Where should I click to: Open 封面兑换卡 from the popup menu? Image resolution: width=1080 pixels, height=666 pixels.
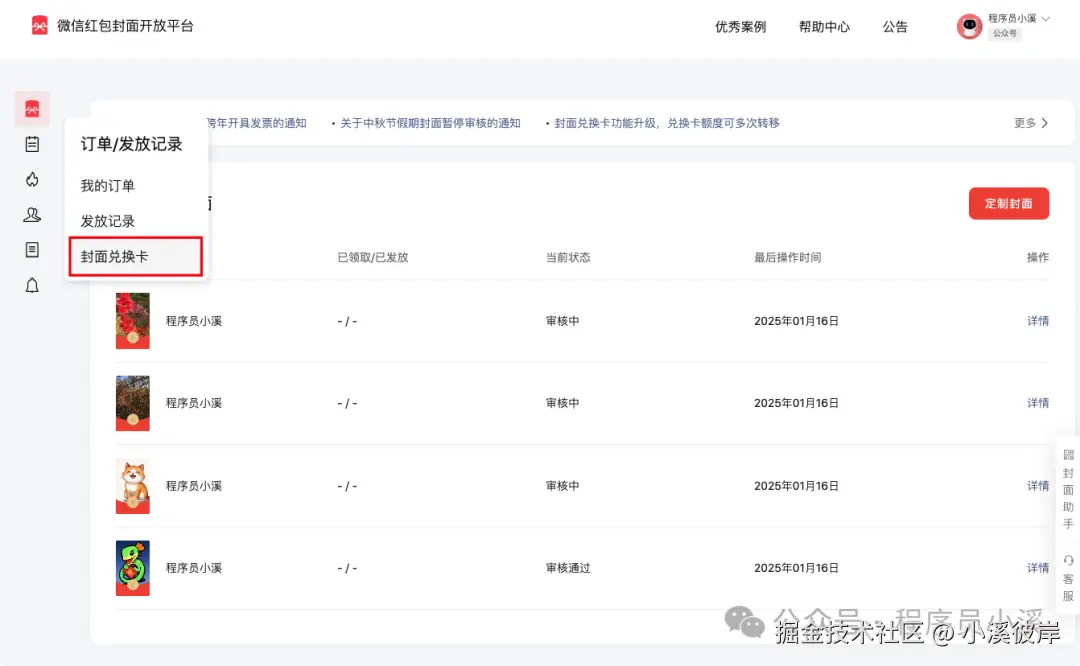click(x=114, y=256)
